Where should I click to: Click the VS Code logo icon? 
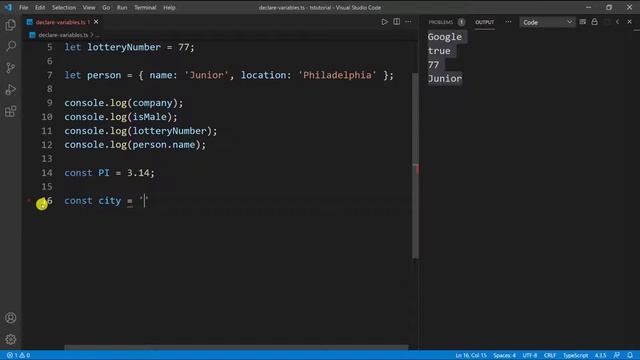8,7
